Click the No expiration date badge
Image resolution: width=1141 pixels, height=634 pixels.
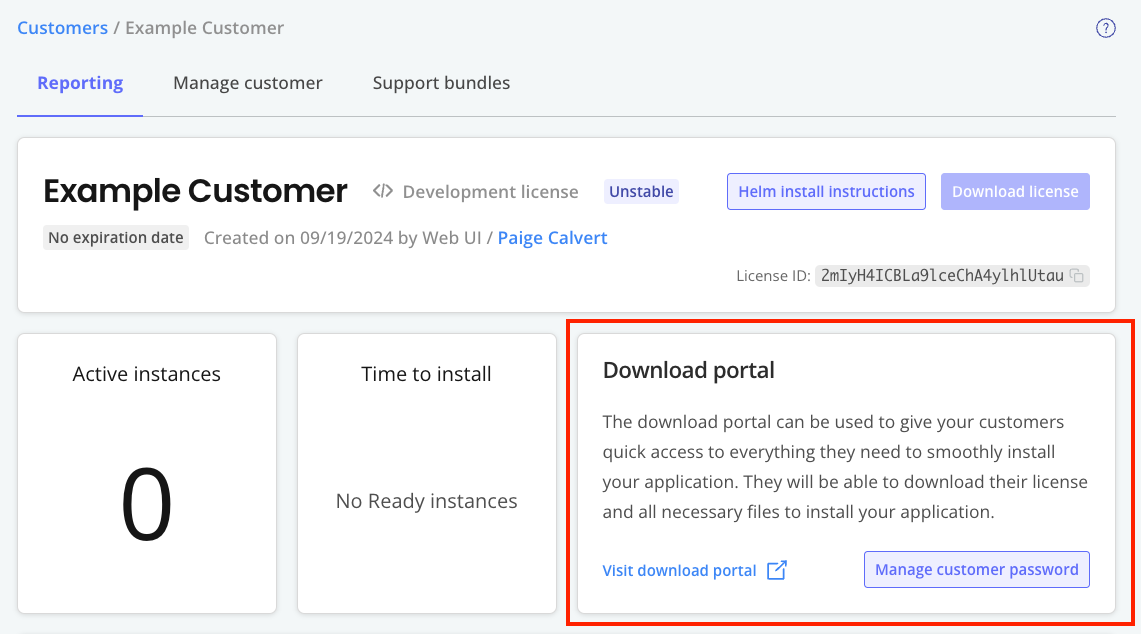116,238
